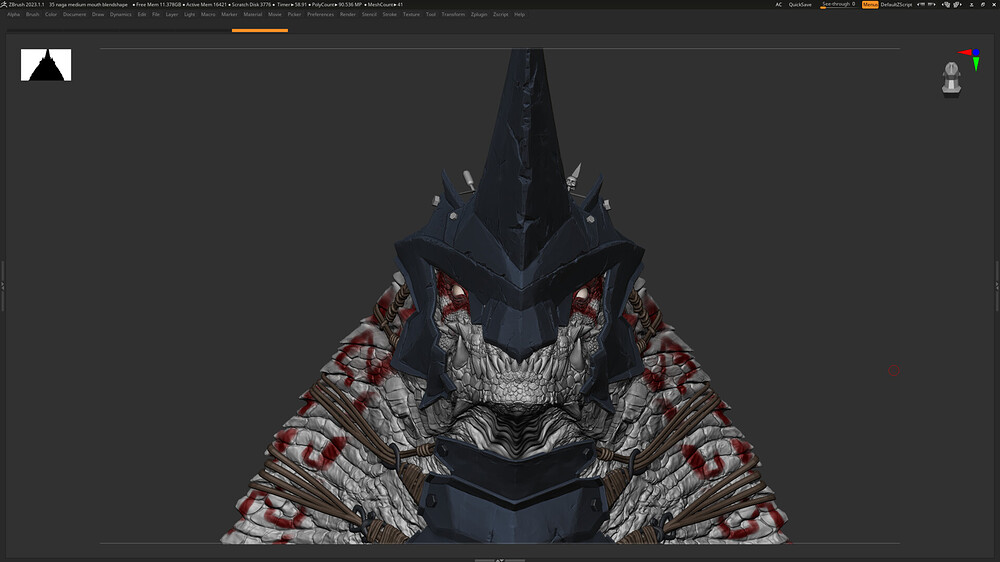Open the Material menu

[253, 15]
